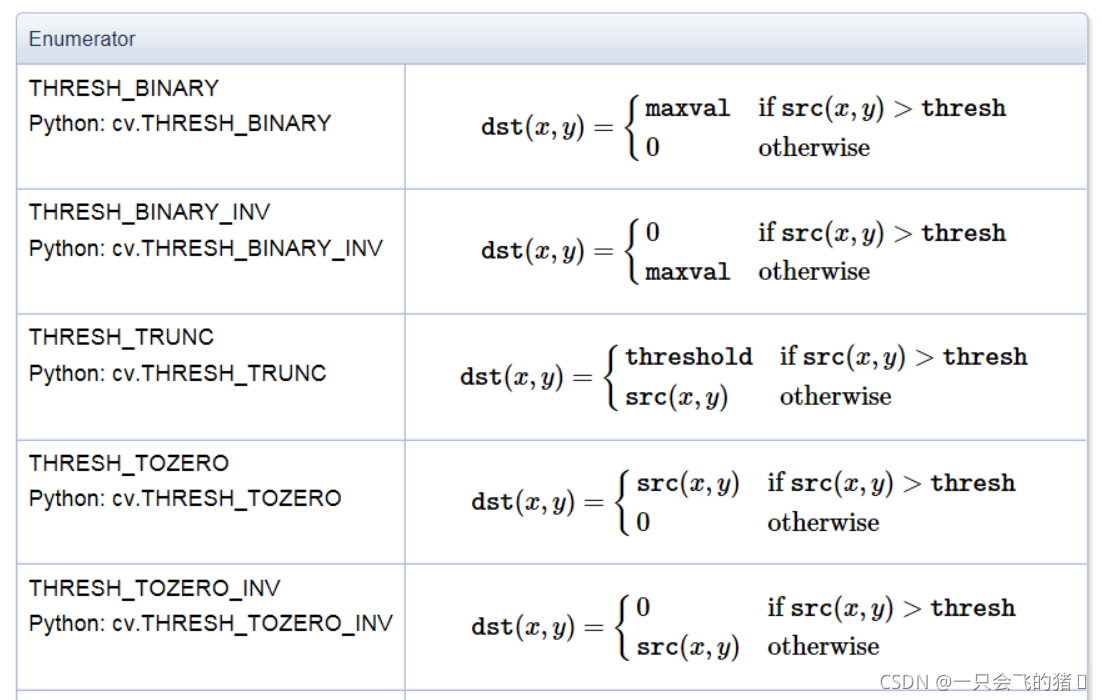Click the THRESH_BINARY_INV formula
Screen dimensions: 1102x700
[x=743, y=251]
